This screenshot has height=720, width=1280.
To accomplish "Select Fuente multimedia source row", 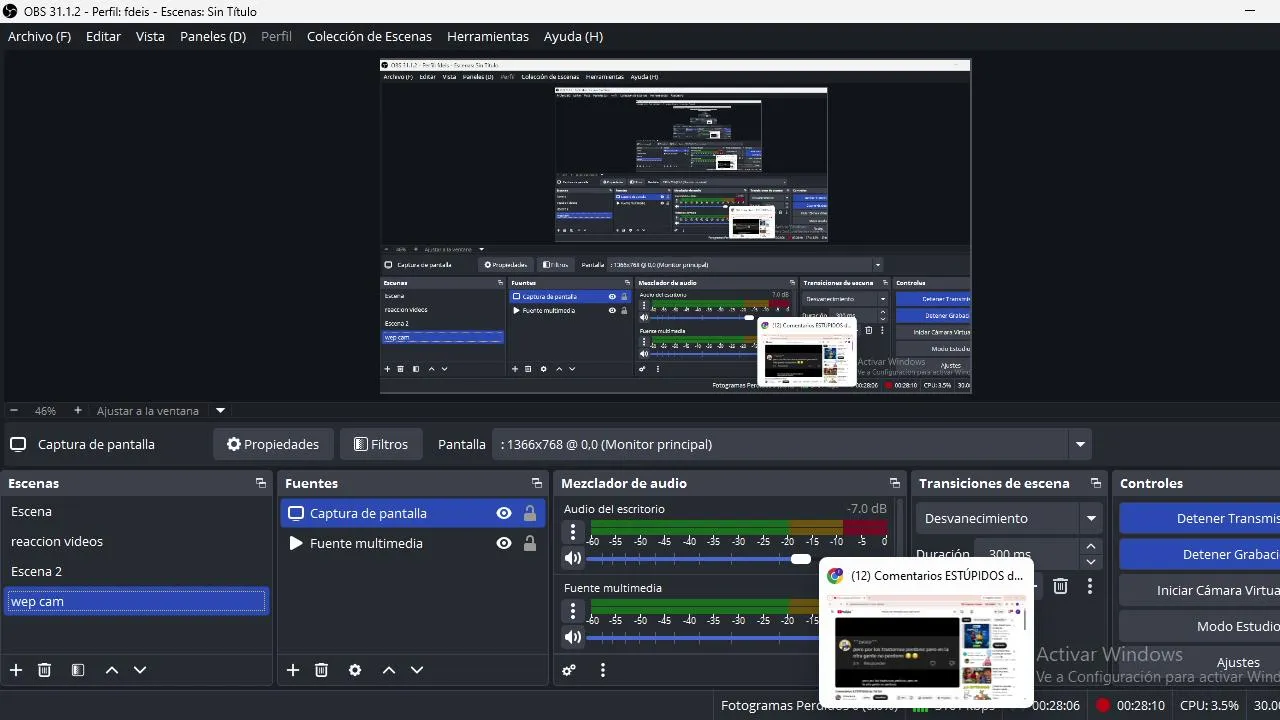I will tap(413, 543).
